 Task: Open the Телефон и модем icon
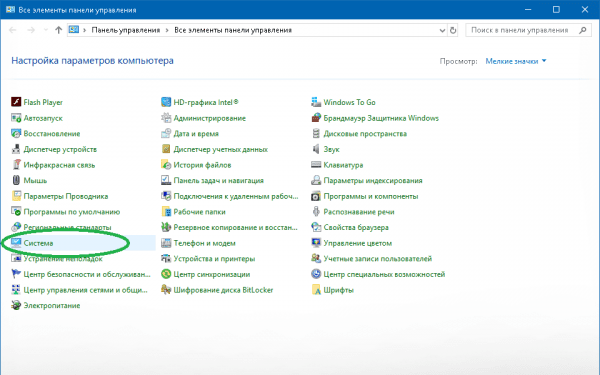coord(166,243)
